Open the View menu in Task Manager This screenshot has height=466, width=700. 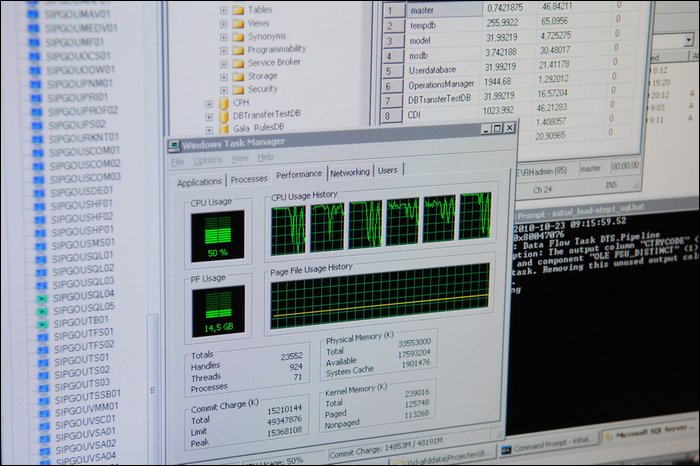(x=241, y=159)
